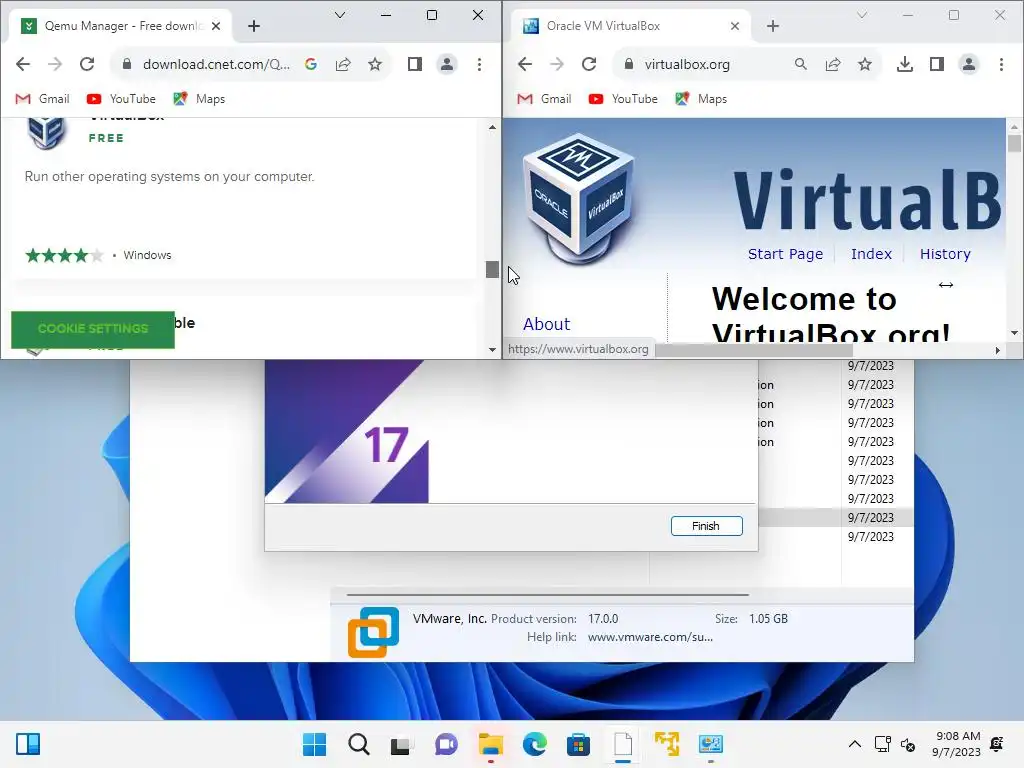The image size is (1024, 768).
Task: Close the Qemu Manager tab
Action: point(216,26)
